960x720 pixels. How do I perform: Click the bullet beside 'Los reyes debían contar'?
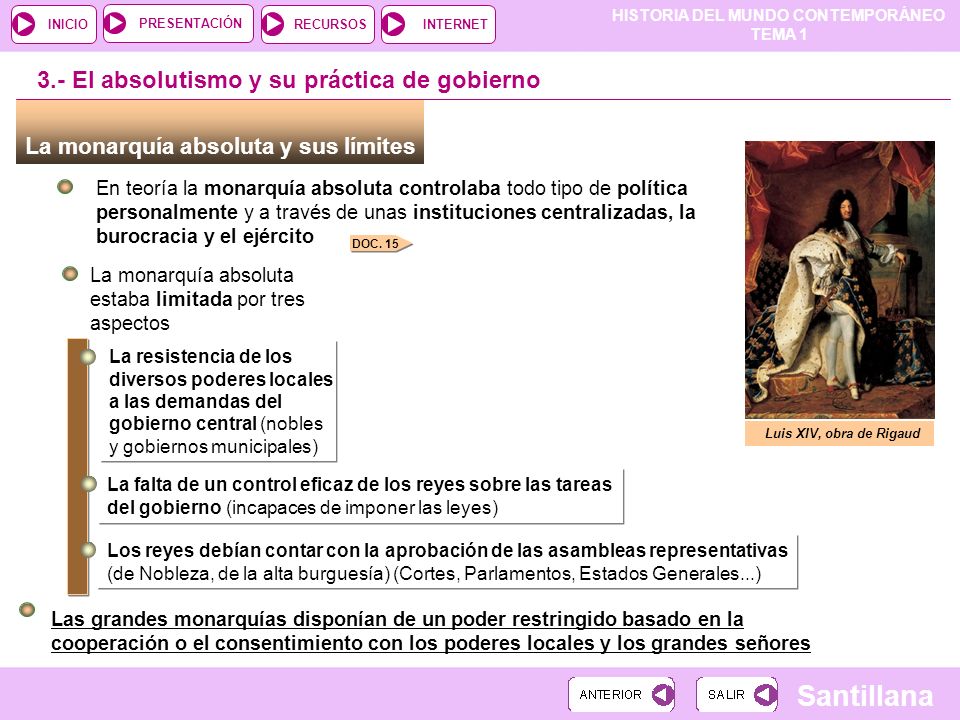(89, 550)
